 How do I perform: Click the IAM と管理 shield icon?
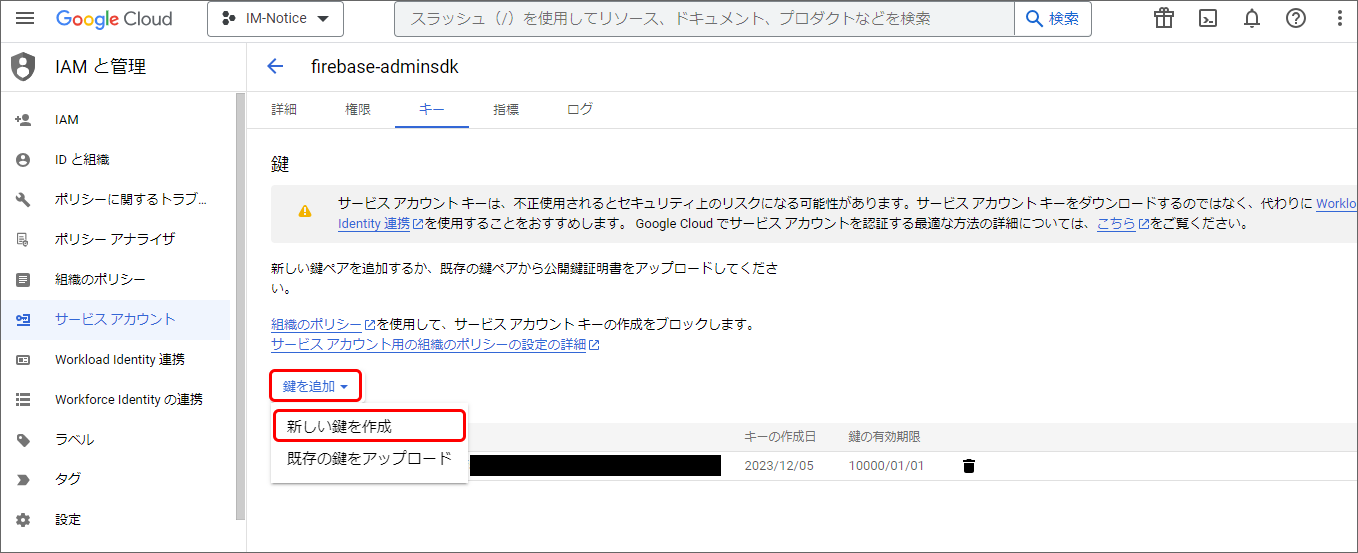pyautogui.click(x=22, y=67)
